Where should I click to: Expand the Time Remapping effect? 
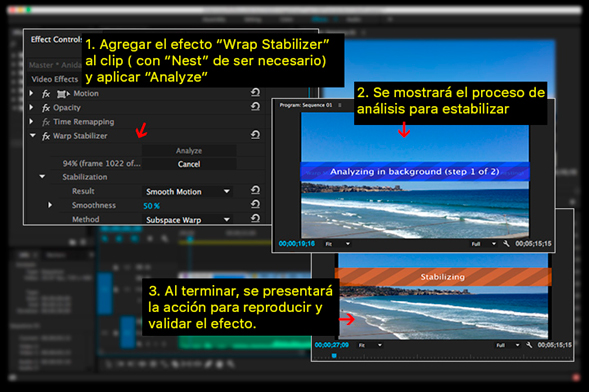point(32,122)
